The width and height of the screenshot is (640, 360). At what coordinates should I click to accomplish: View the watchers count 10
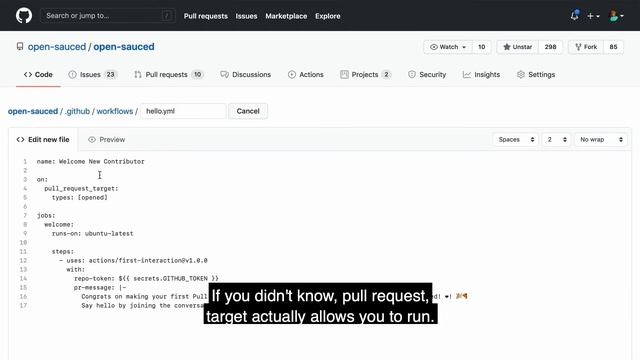click(482, 47)
